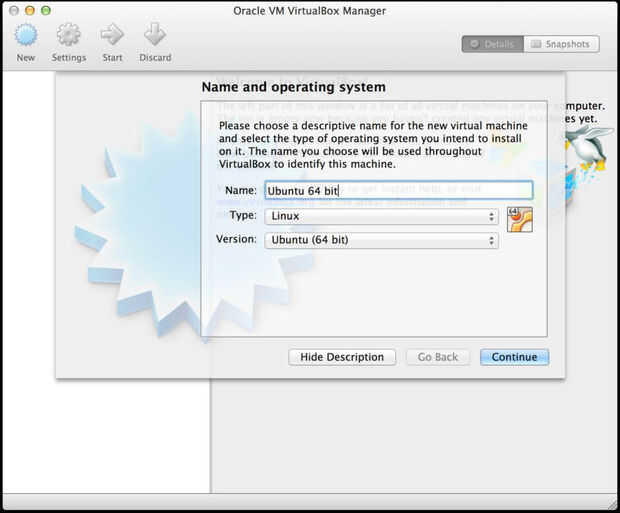Screen dimensions: 620x513
Task: Click the 'Please choose a descriptive name' description text
Action: [373, 145]
